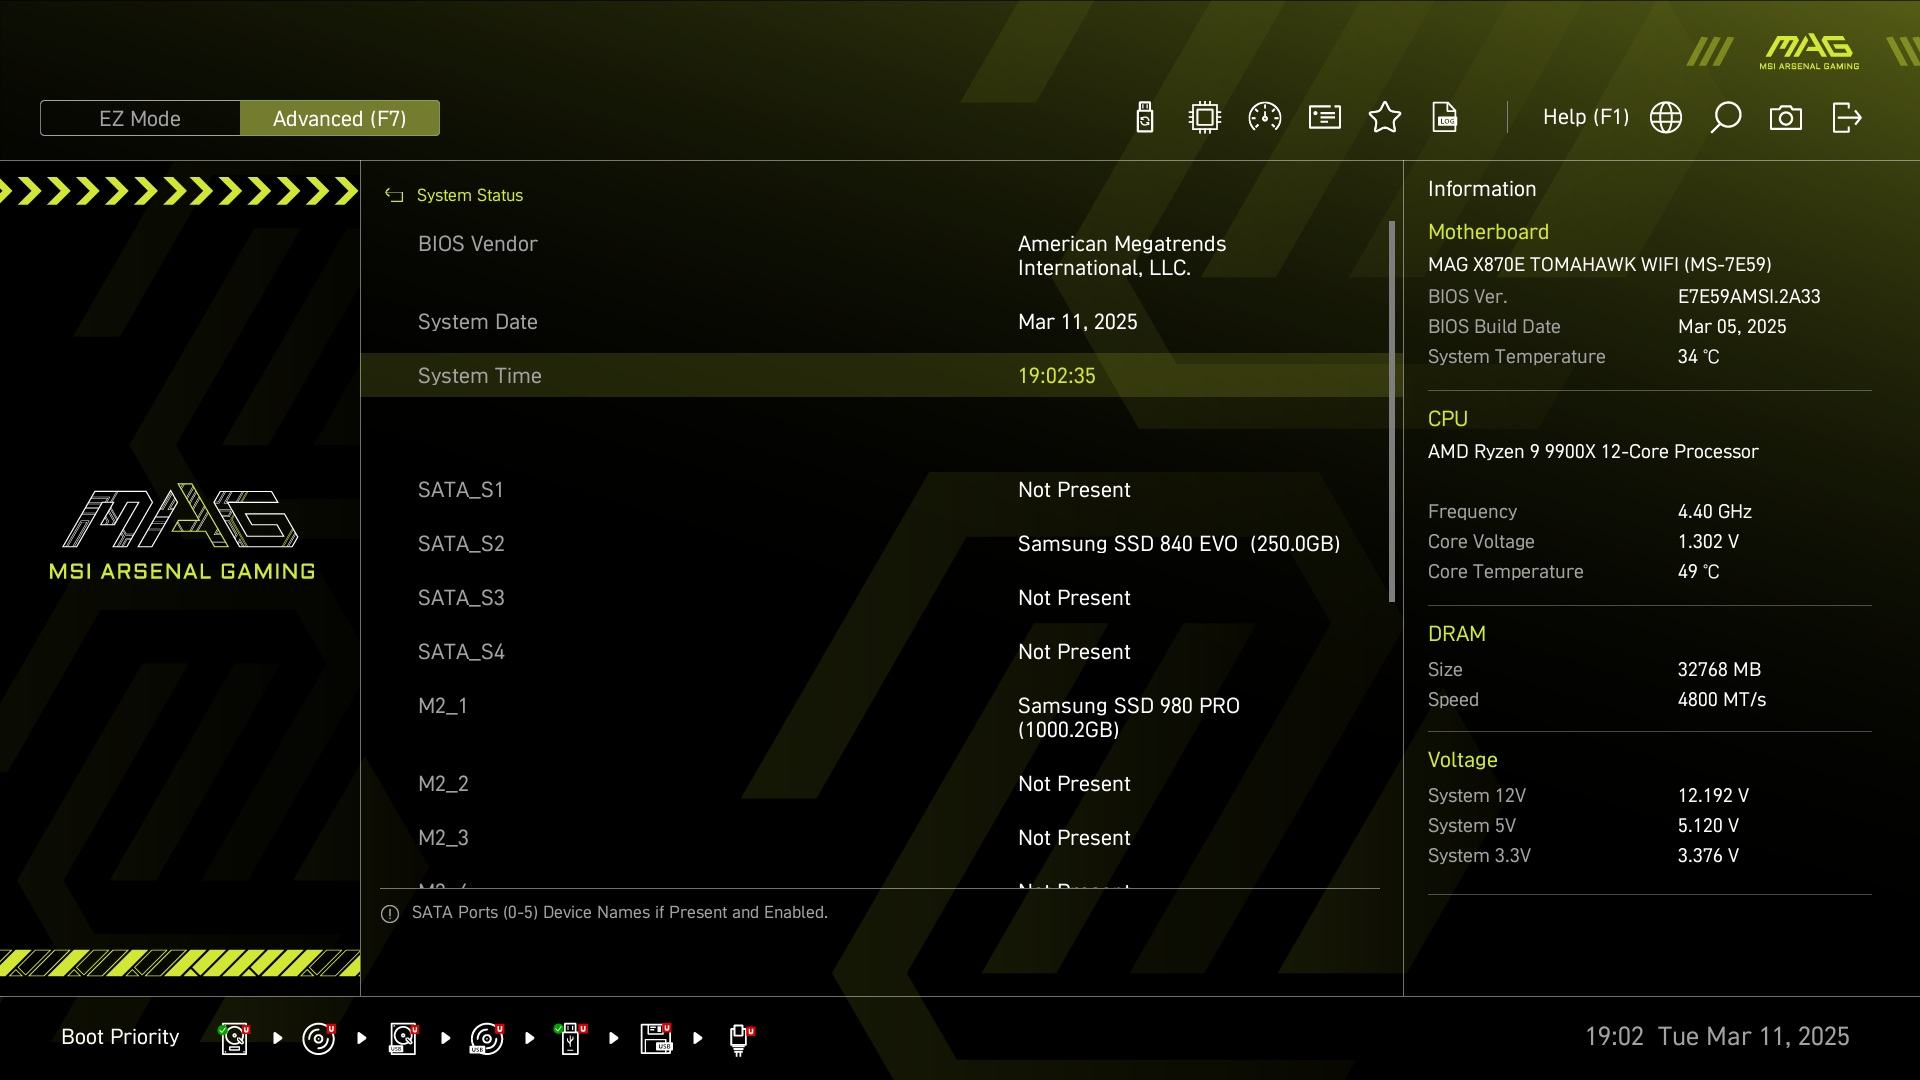Click the System Temperature 34 °C value

pyautogui.click(x=1698, y=357)
